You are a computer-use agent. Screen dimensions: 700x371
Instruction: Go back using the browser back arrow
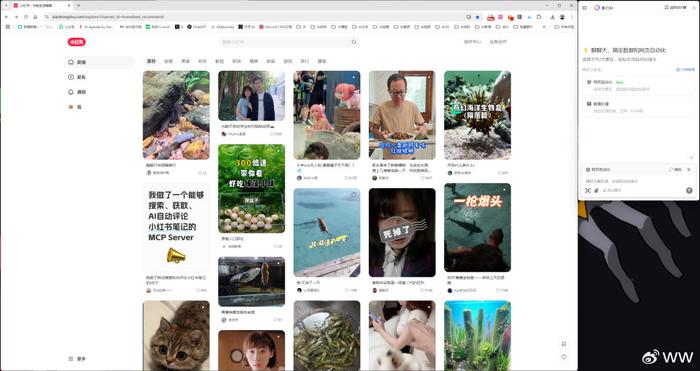point(7,17)
